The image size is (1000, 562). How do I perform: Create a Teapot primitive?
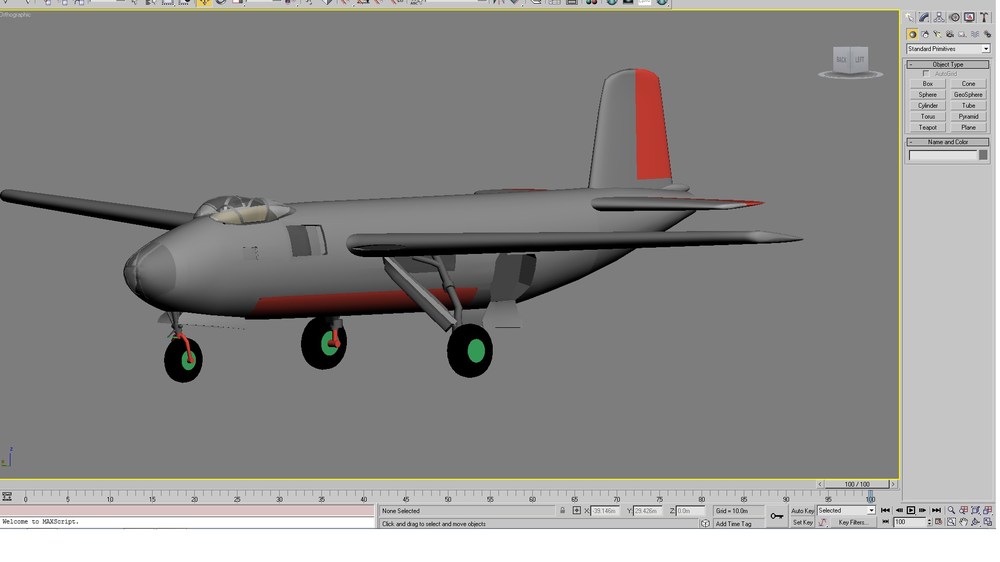point(927,128)
